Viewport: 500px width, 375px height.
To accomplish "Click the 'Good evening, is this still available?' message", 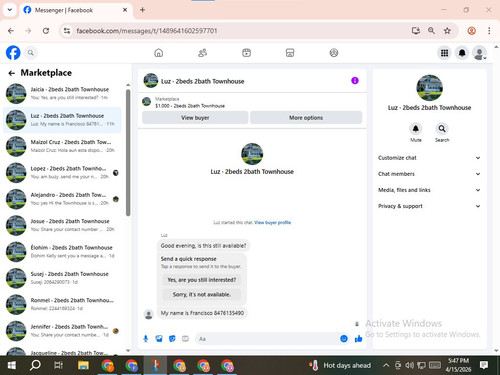I will 203,246.
